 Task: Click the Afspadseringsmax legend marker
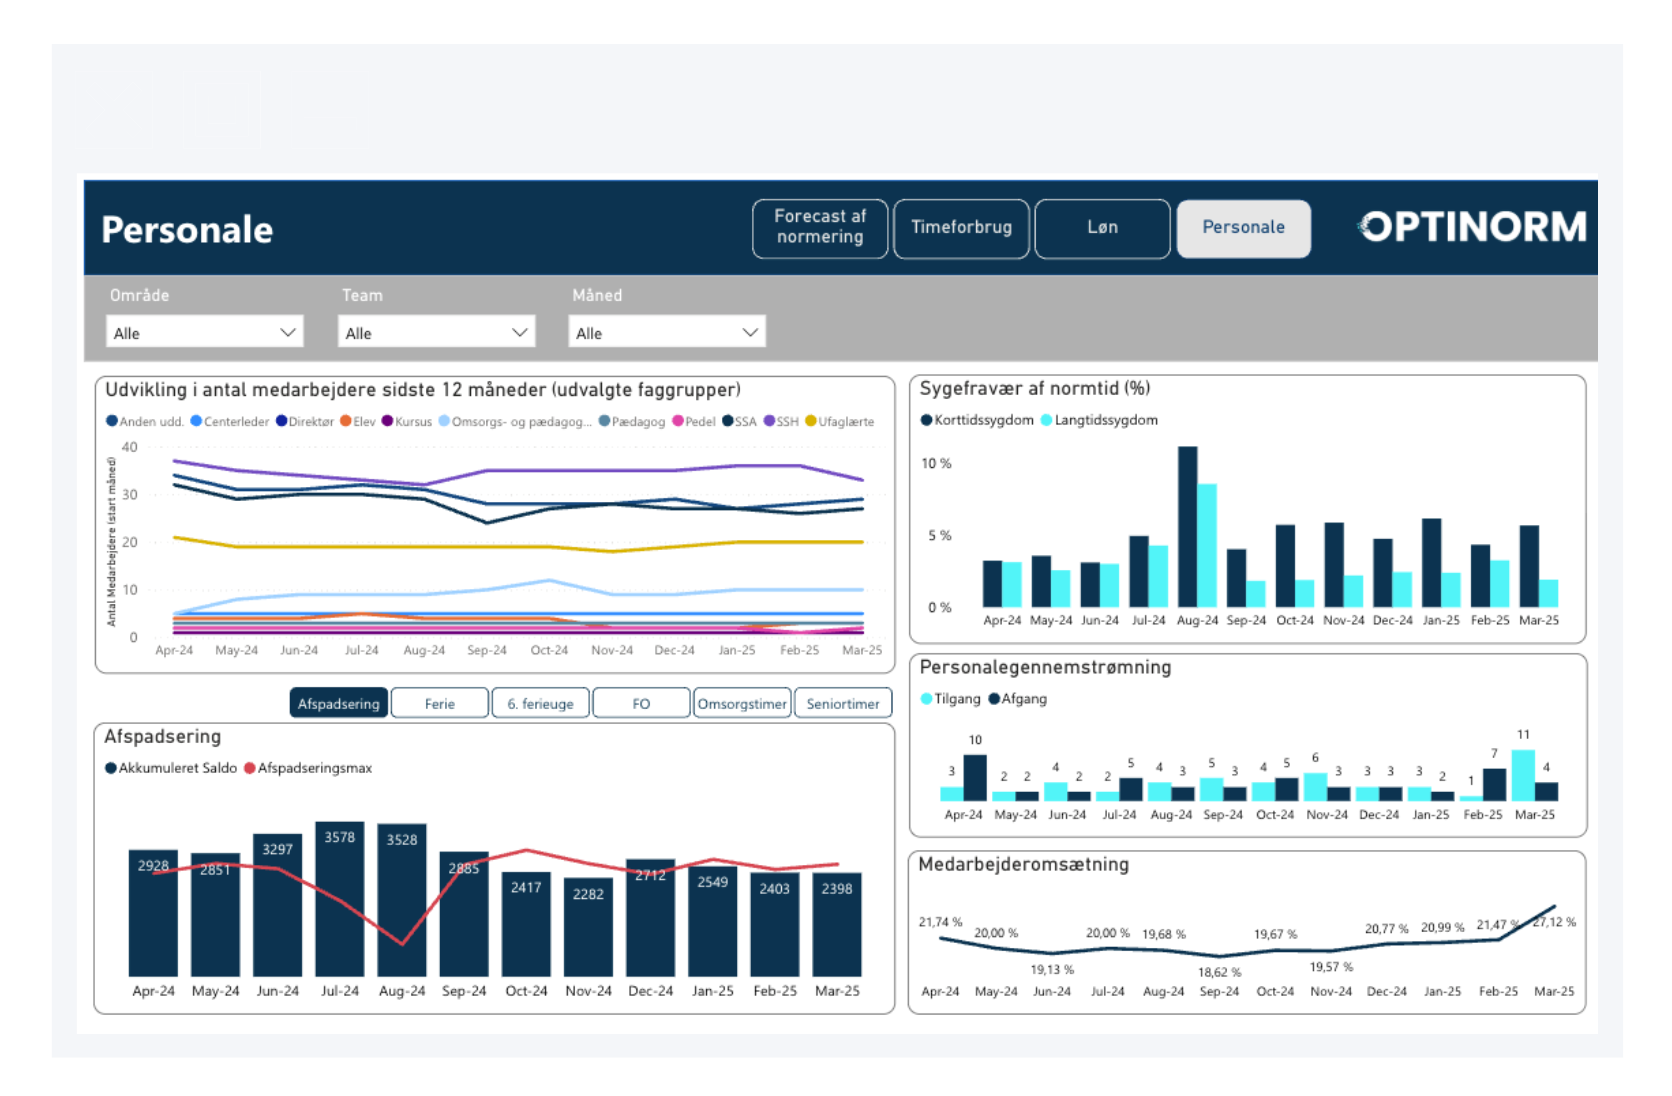250,768
